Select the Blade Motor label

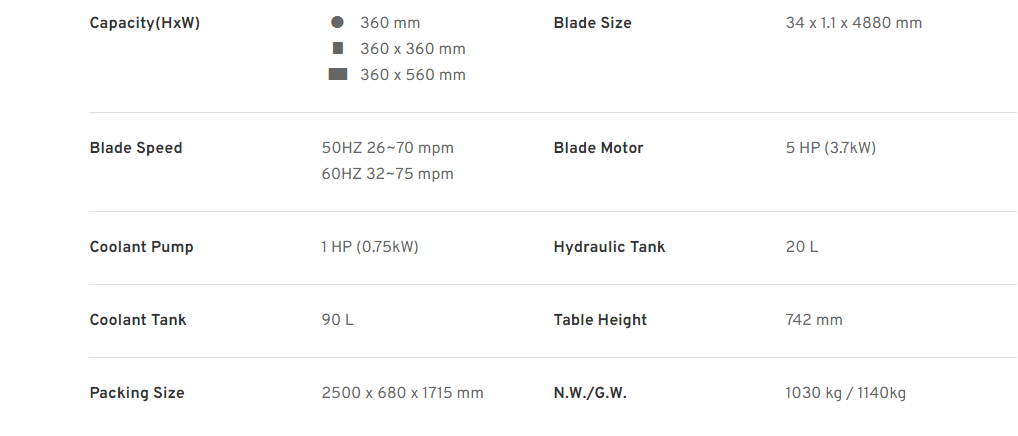[x=599, y=148]
